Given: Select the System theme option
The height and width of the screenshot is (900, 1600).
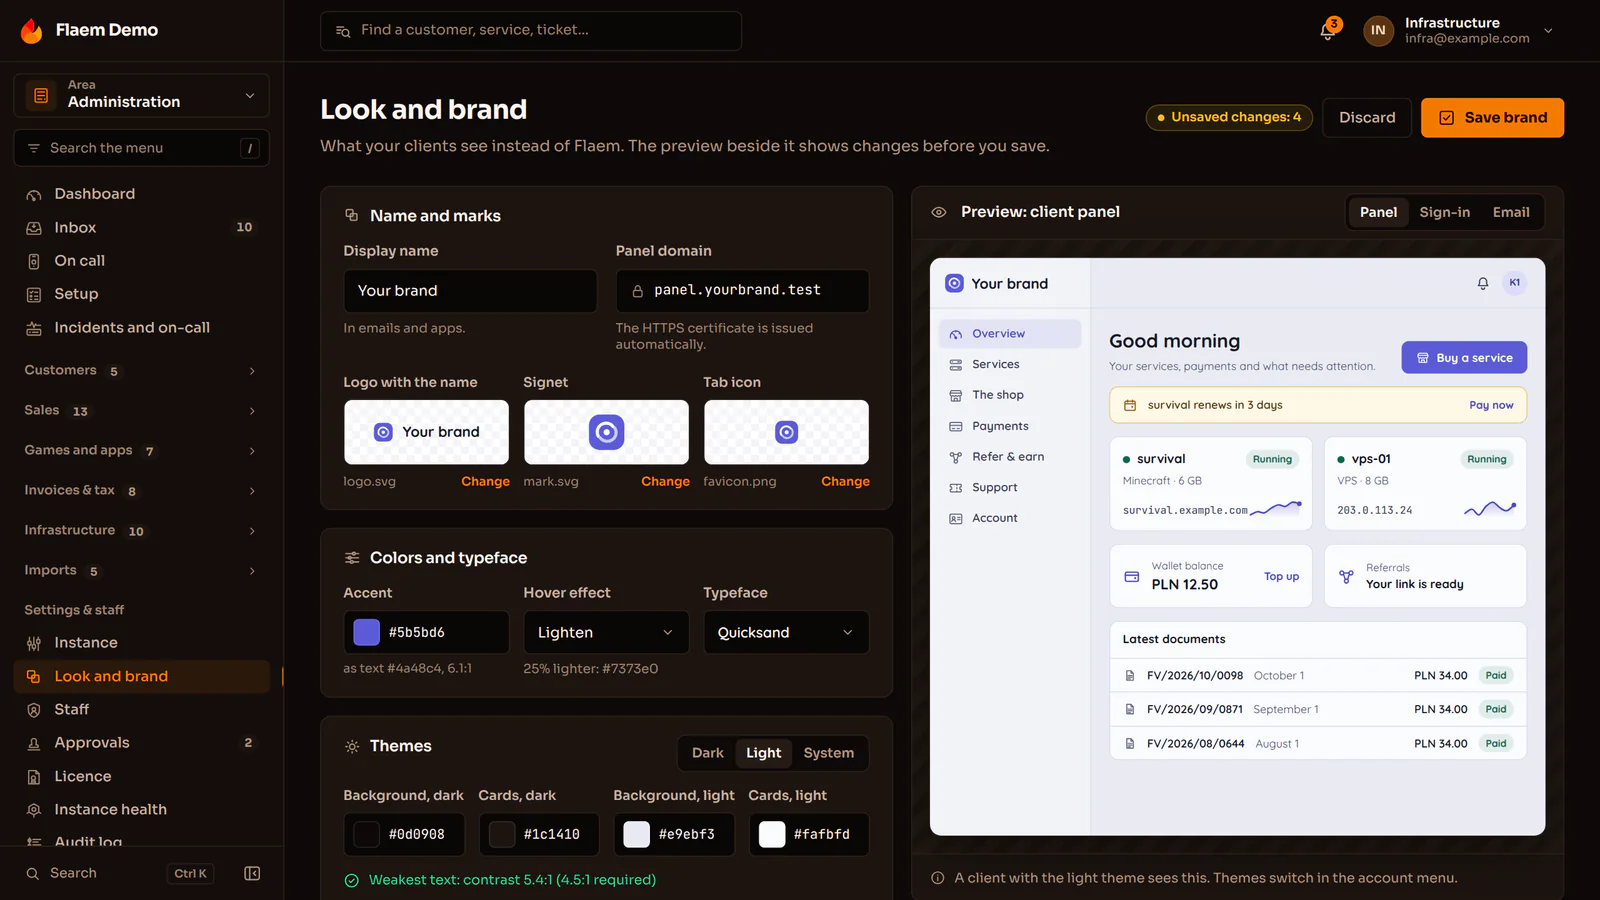Looking at the screenshot, I should click(829, 753).
